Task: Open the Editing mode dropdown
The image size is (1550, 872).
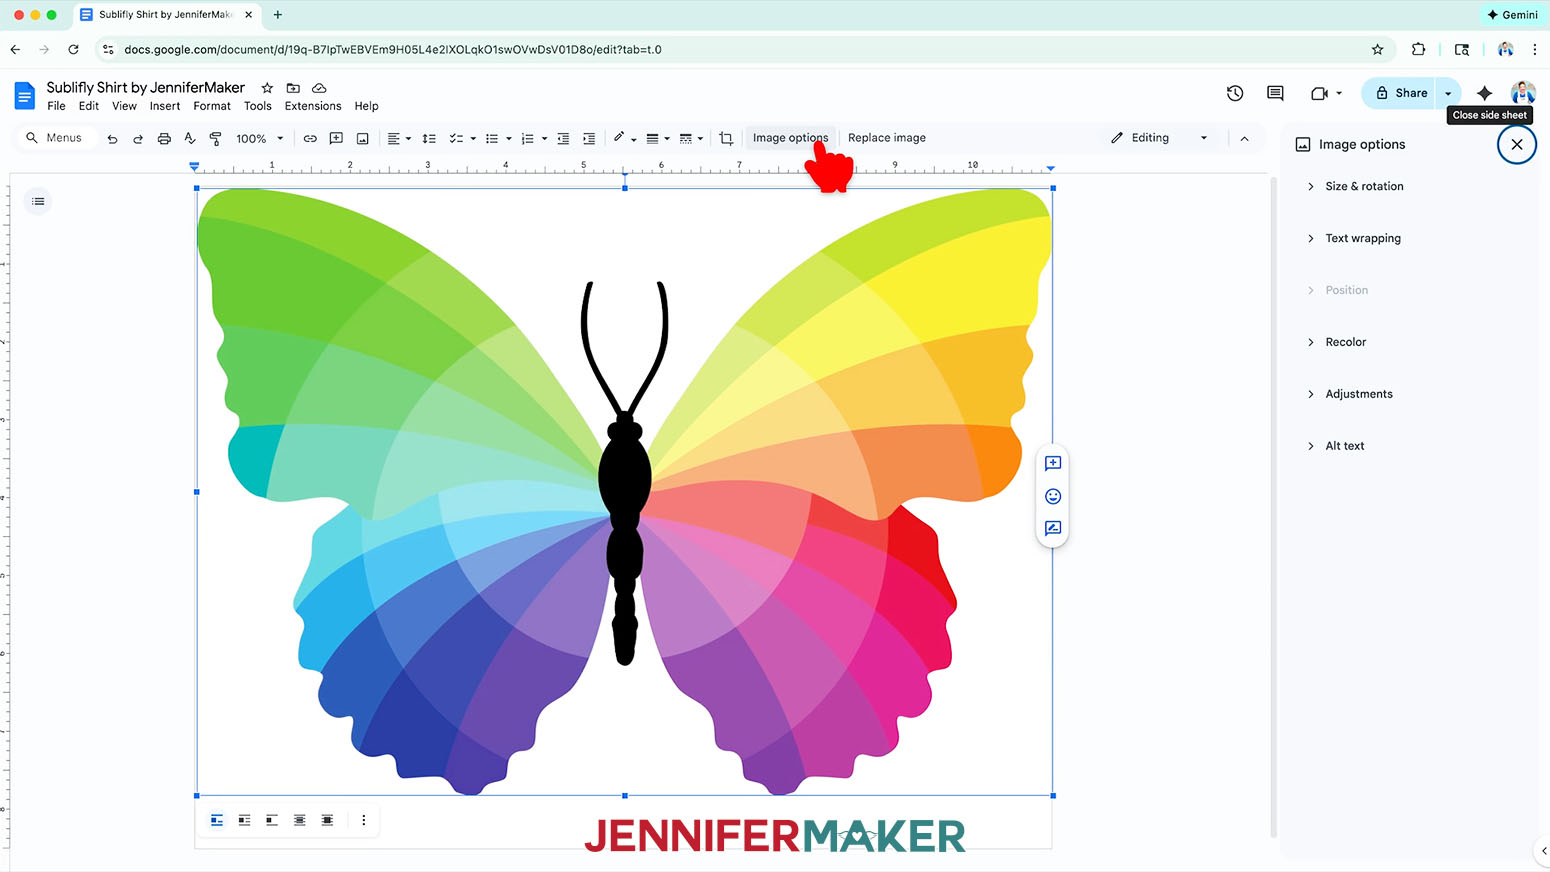Action: tap(1160, 138)
